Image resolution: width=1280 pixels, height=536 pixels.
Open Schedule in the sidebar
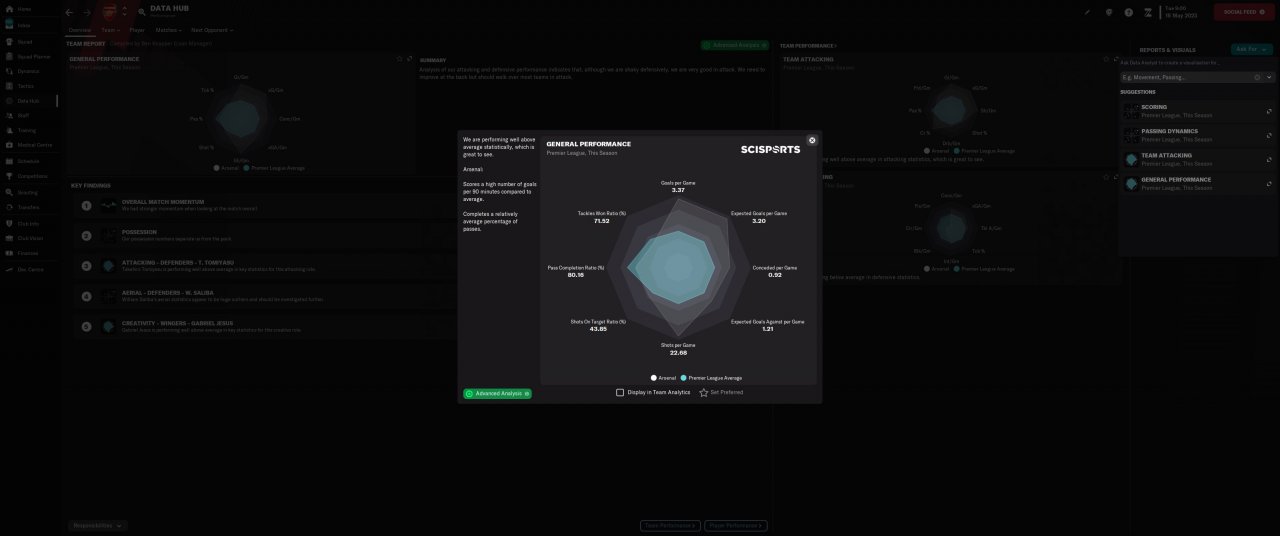click(x=28, y=161)
